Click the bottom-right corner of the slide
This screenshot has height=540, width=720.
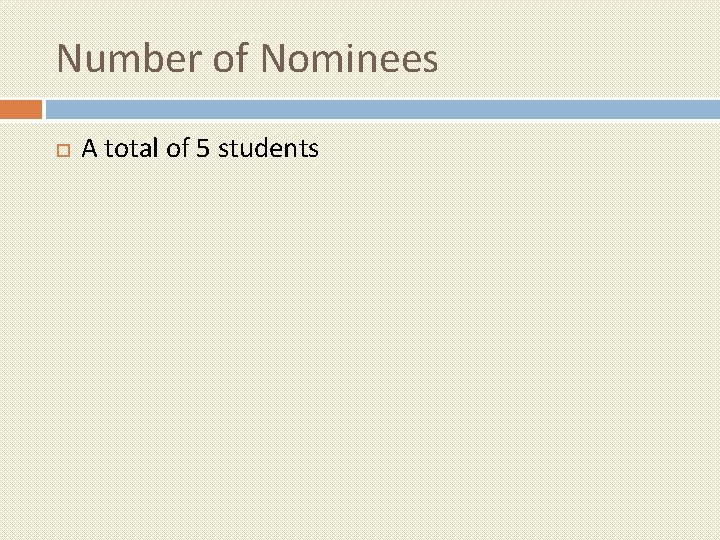click(710, 530)
